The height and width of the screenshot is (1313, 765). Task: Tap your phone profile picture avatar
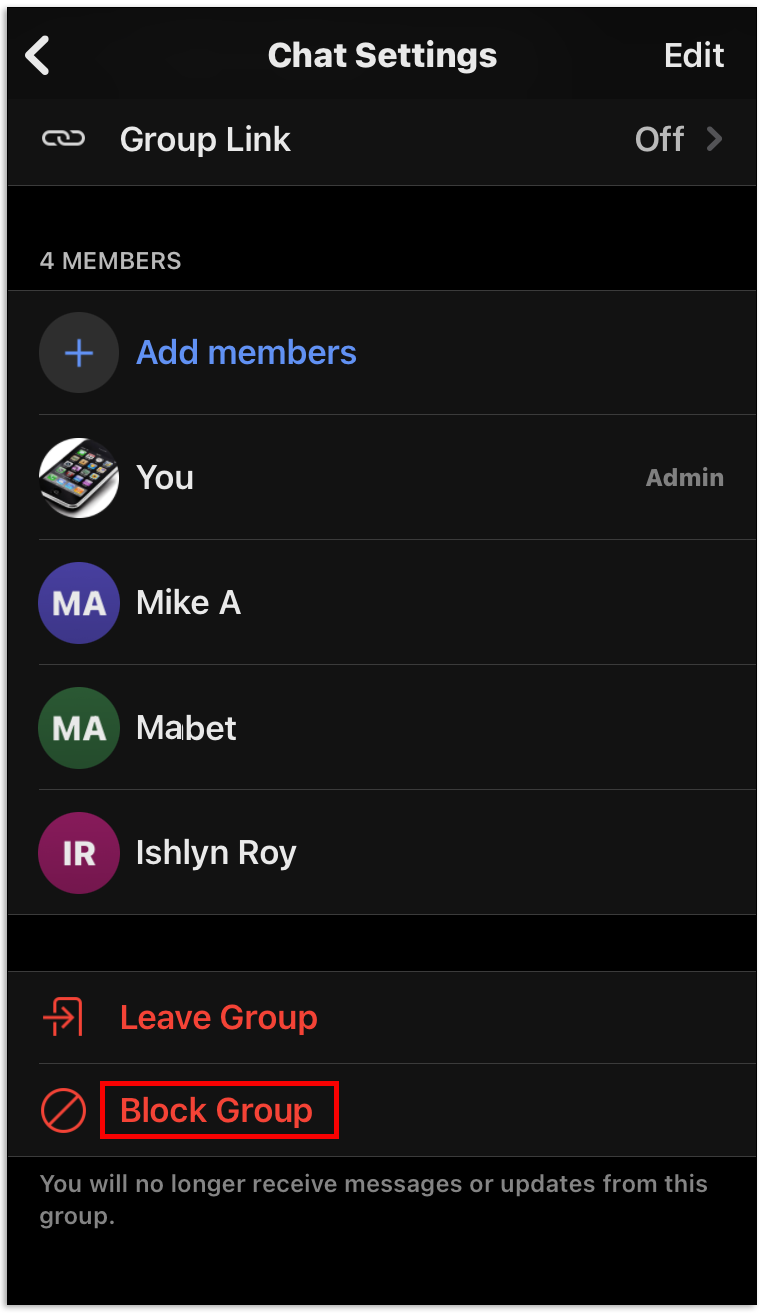point(79,478)
